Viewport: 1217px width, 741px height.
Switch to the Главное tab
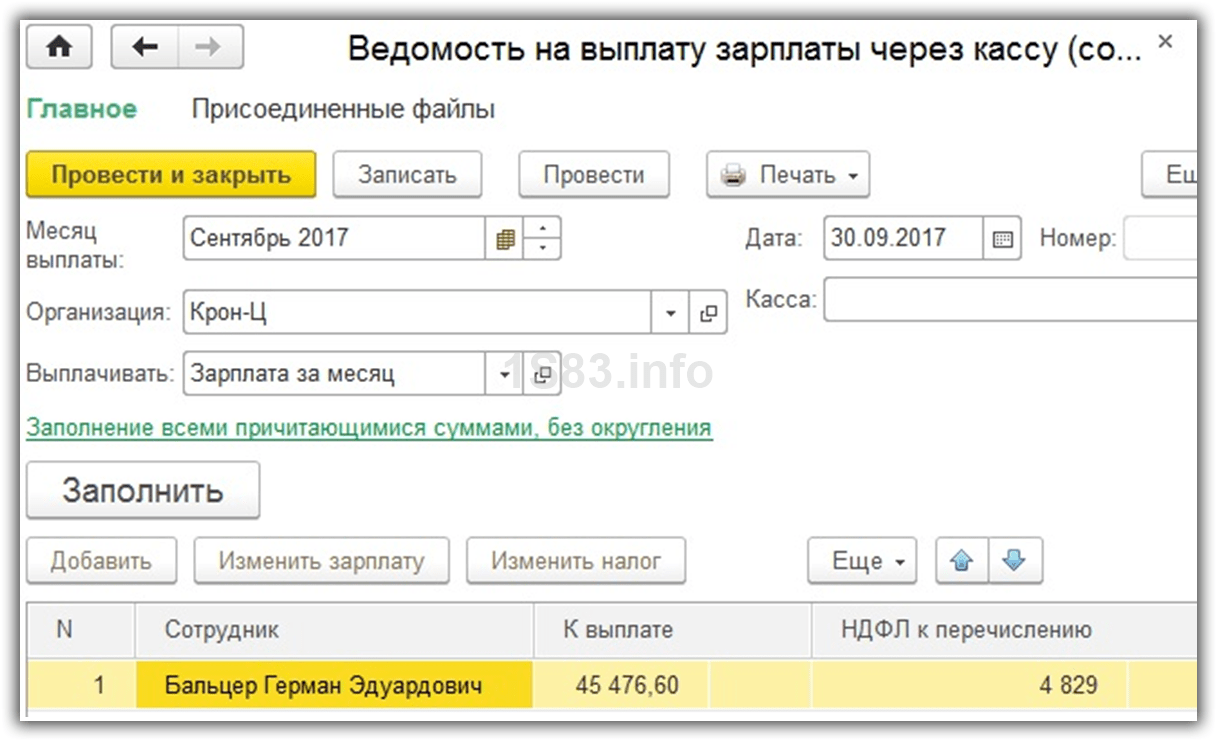click(82, 109)
